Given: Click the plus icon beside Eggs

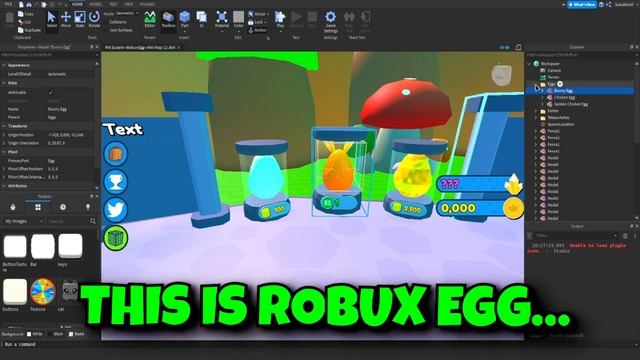Looking at the screenshot, I should (560, 84).
